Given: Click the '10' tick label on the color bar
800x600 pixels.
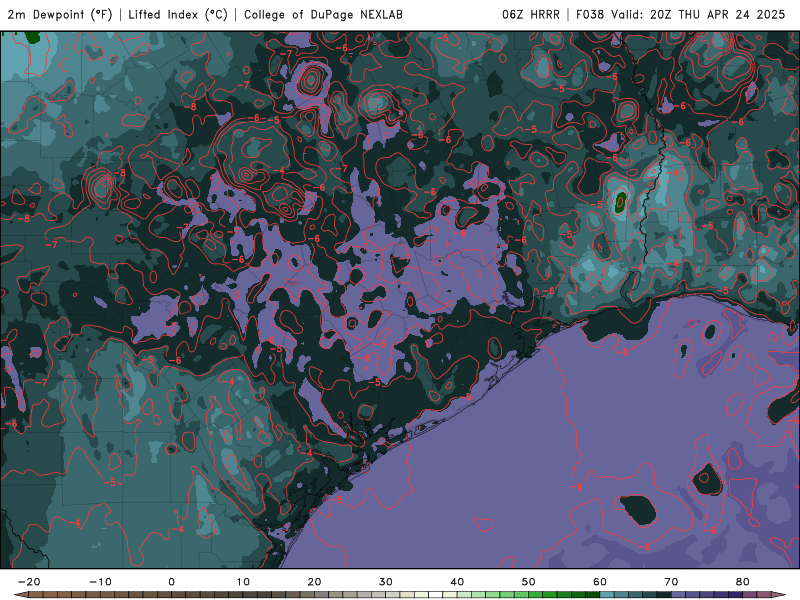Looking at the screenshot, I should pos(243,582).
